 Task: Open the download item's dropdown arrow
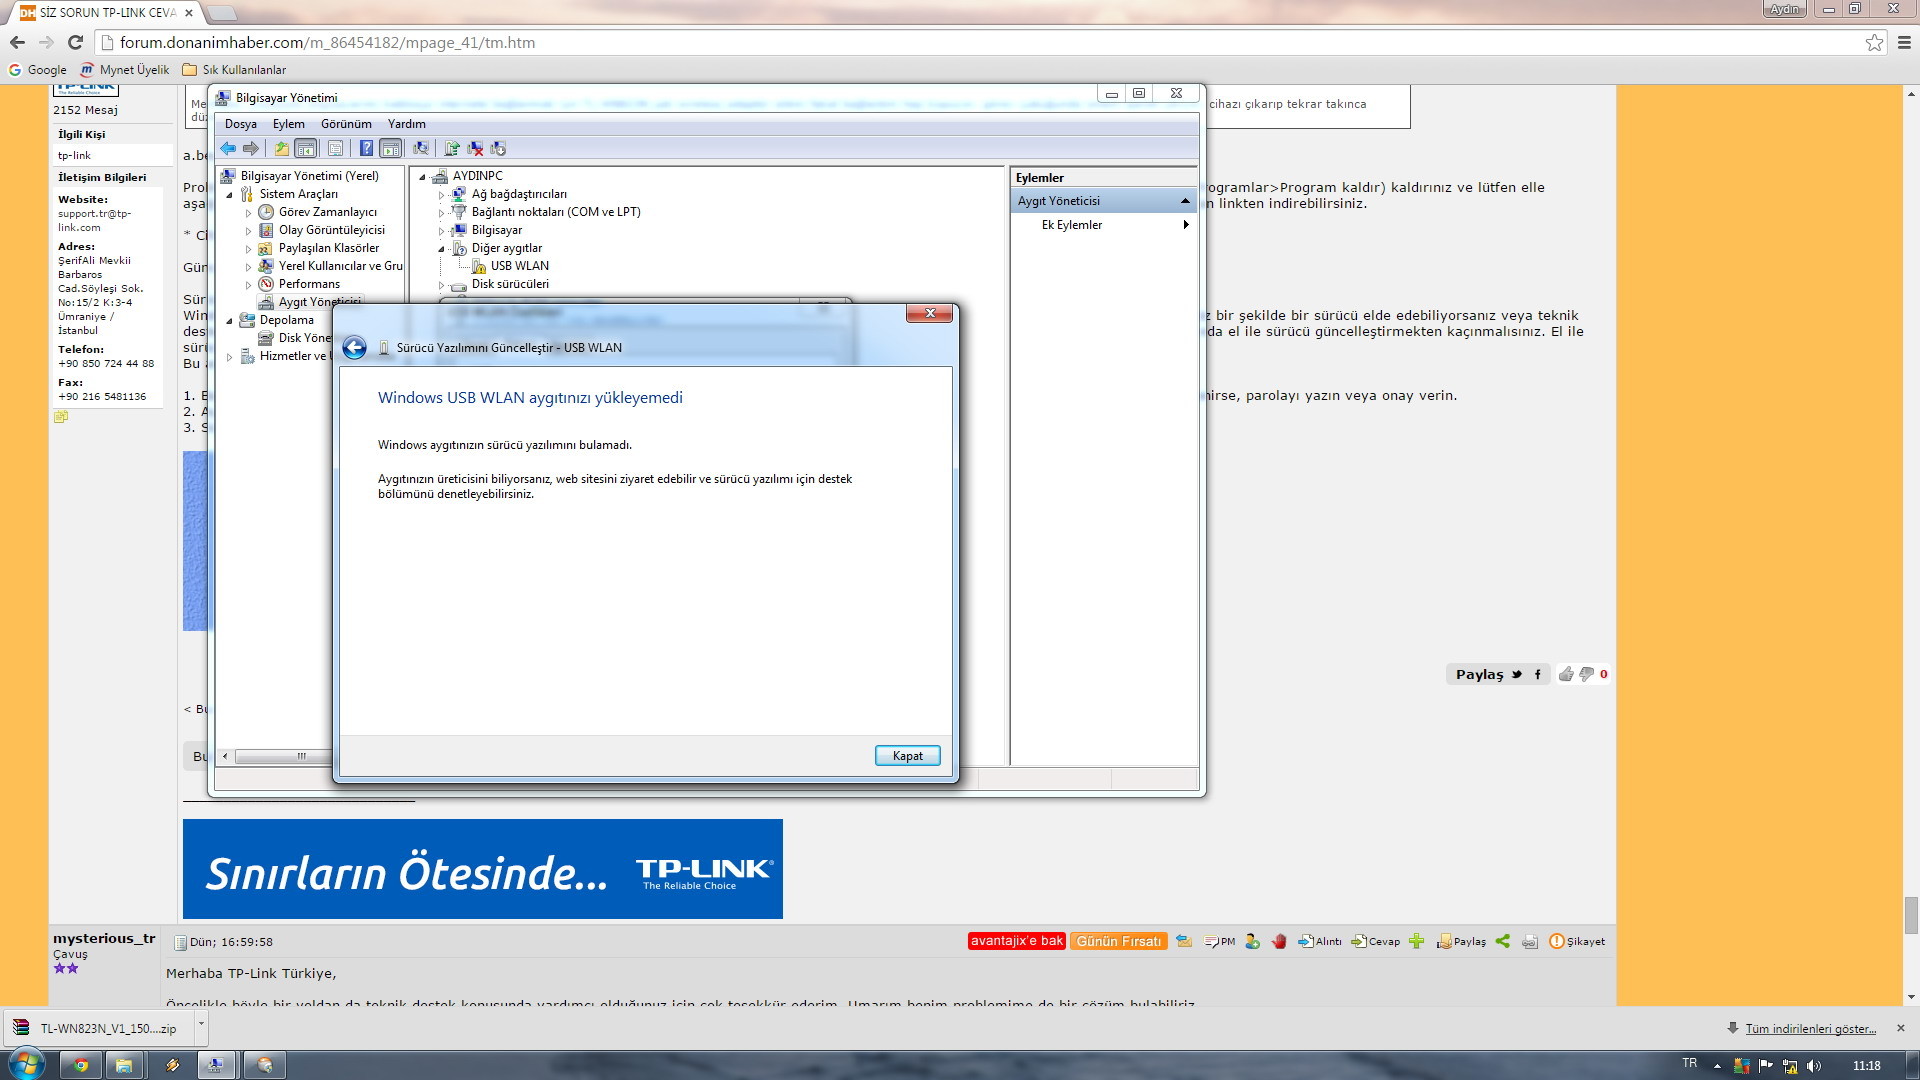[201, 1024]
